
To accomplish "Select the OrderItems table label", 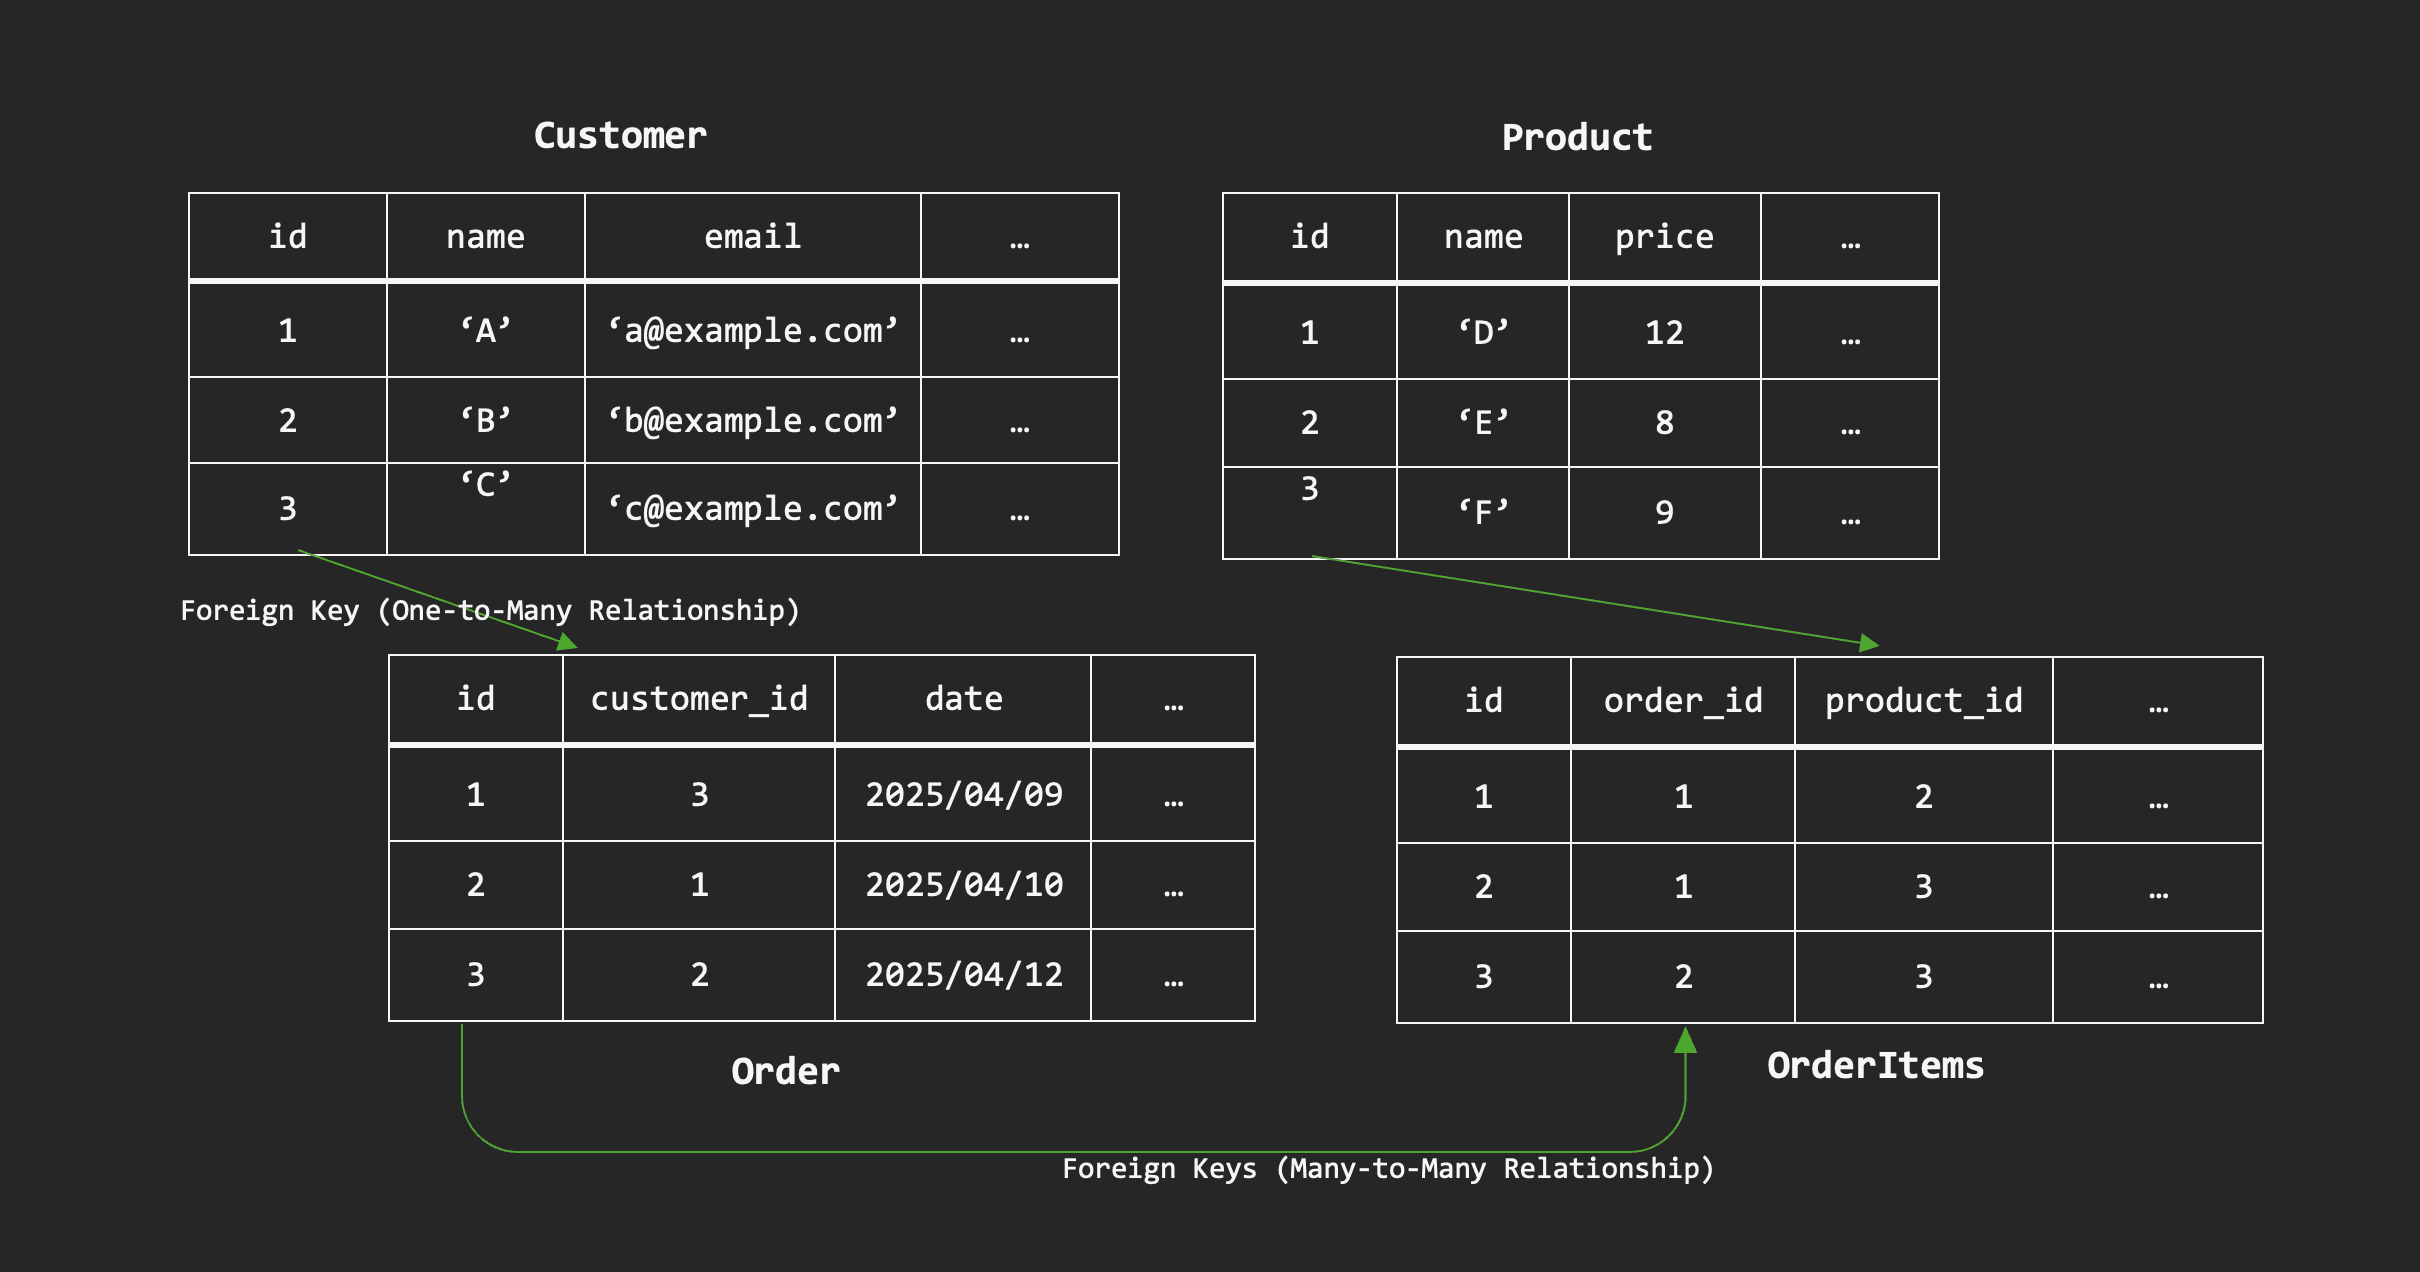I will pyautogui.click(x=1875, y=1066).
